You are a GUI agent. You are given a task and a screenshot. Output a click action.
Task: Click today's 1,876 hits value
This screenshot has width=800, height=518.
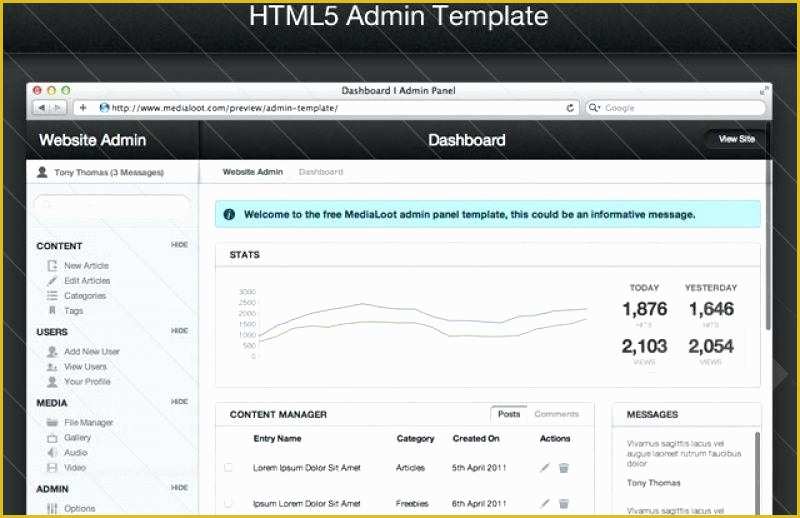[x=645, y=309]
